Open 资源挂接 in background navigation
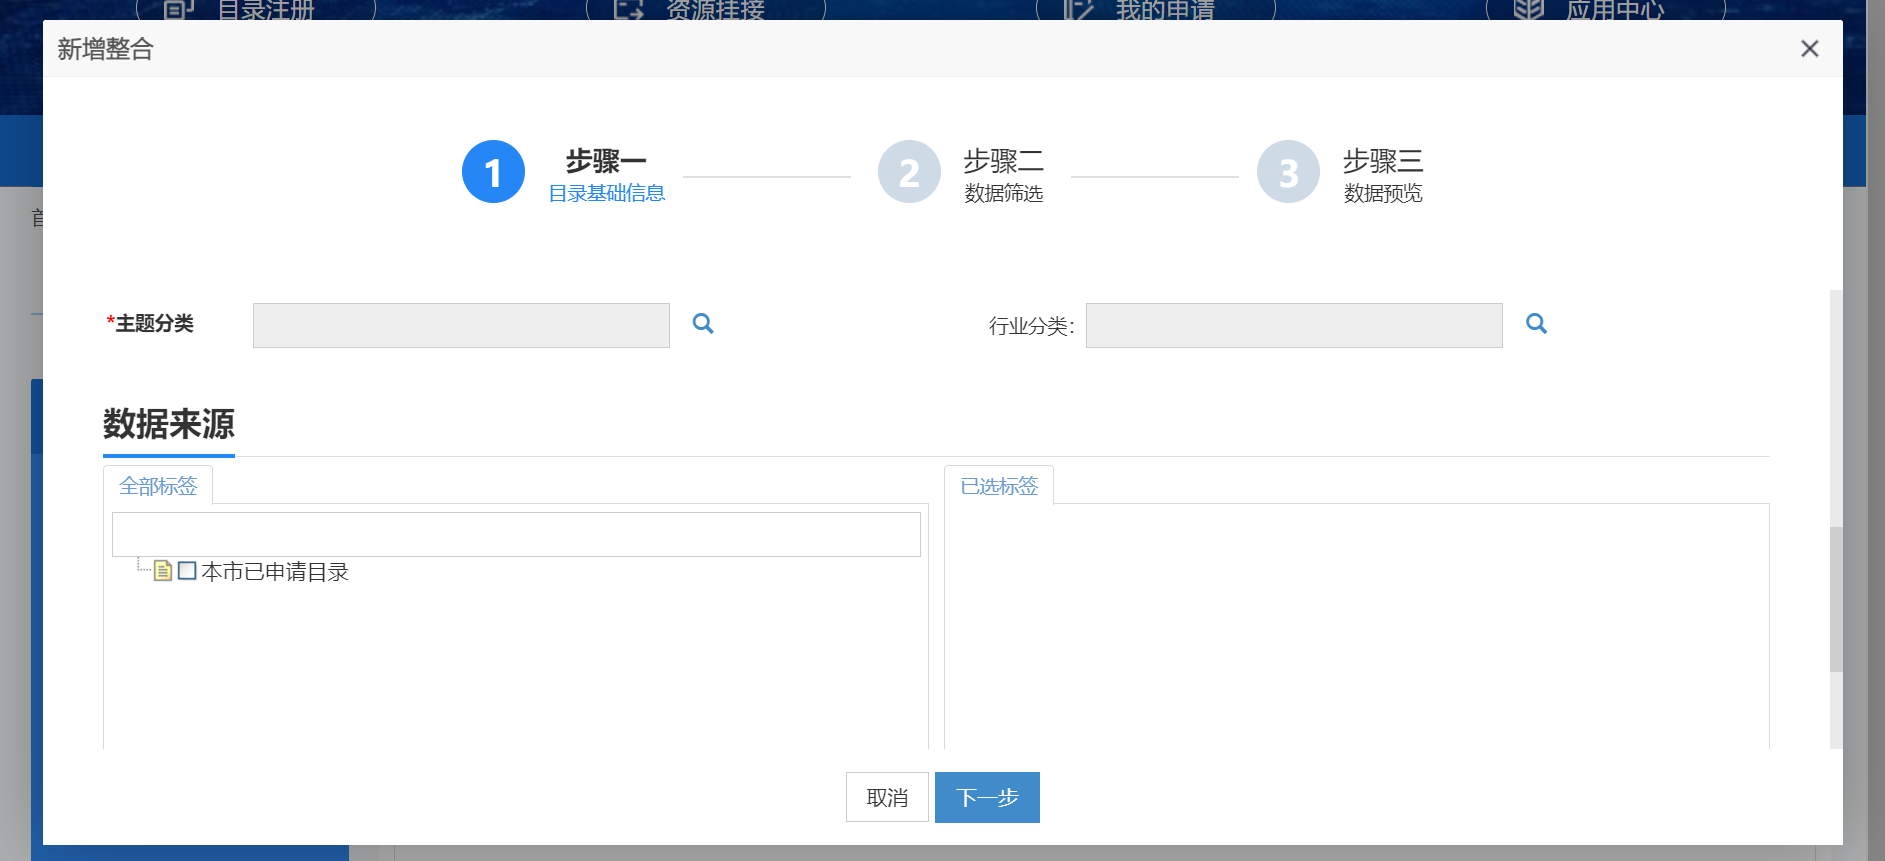The image size is (1885, 861). tap(706, 10)
